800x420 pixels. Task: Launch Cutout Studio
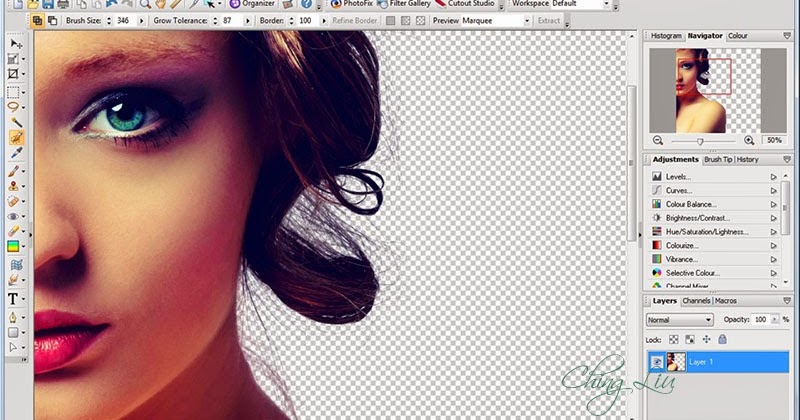coord(465,4)
